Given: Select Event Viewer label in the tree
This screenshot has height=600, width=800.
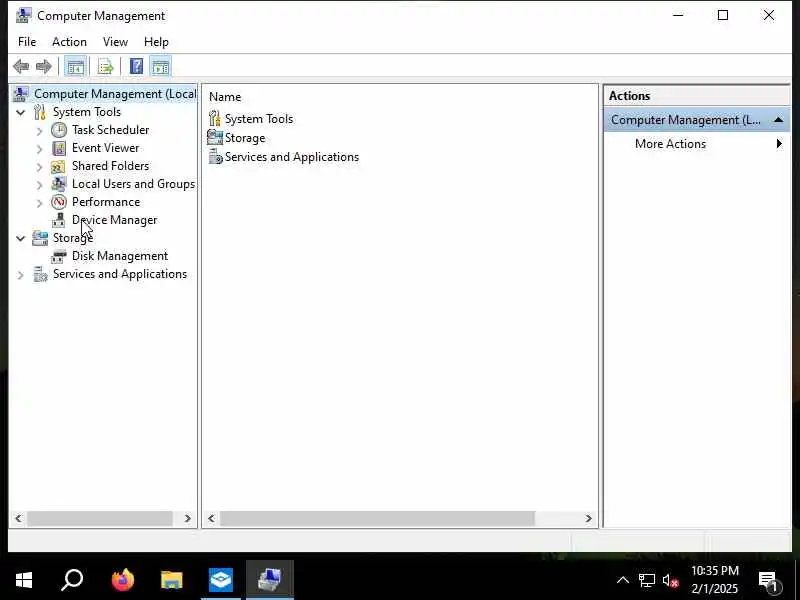Looking at the screenshot, I should coord(106,148).
